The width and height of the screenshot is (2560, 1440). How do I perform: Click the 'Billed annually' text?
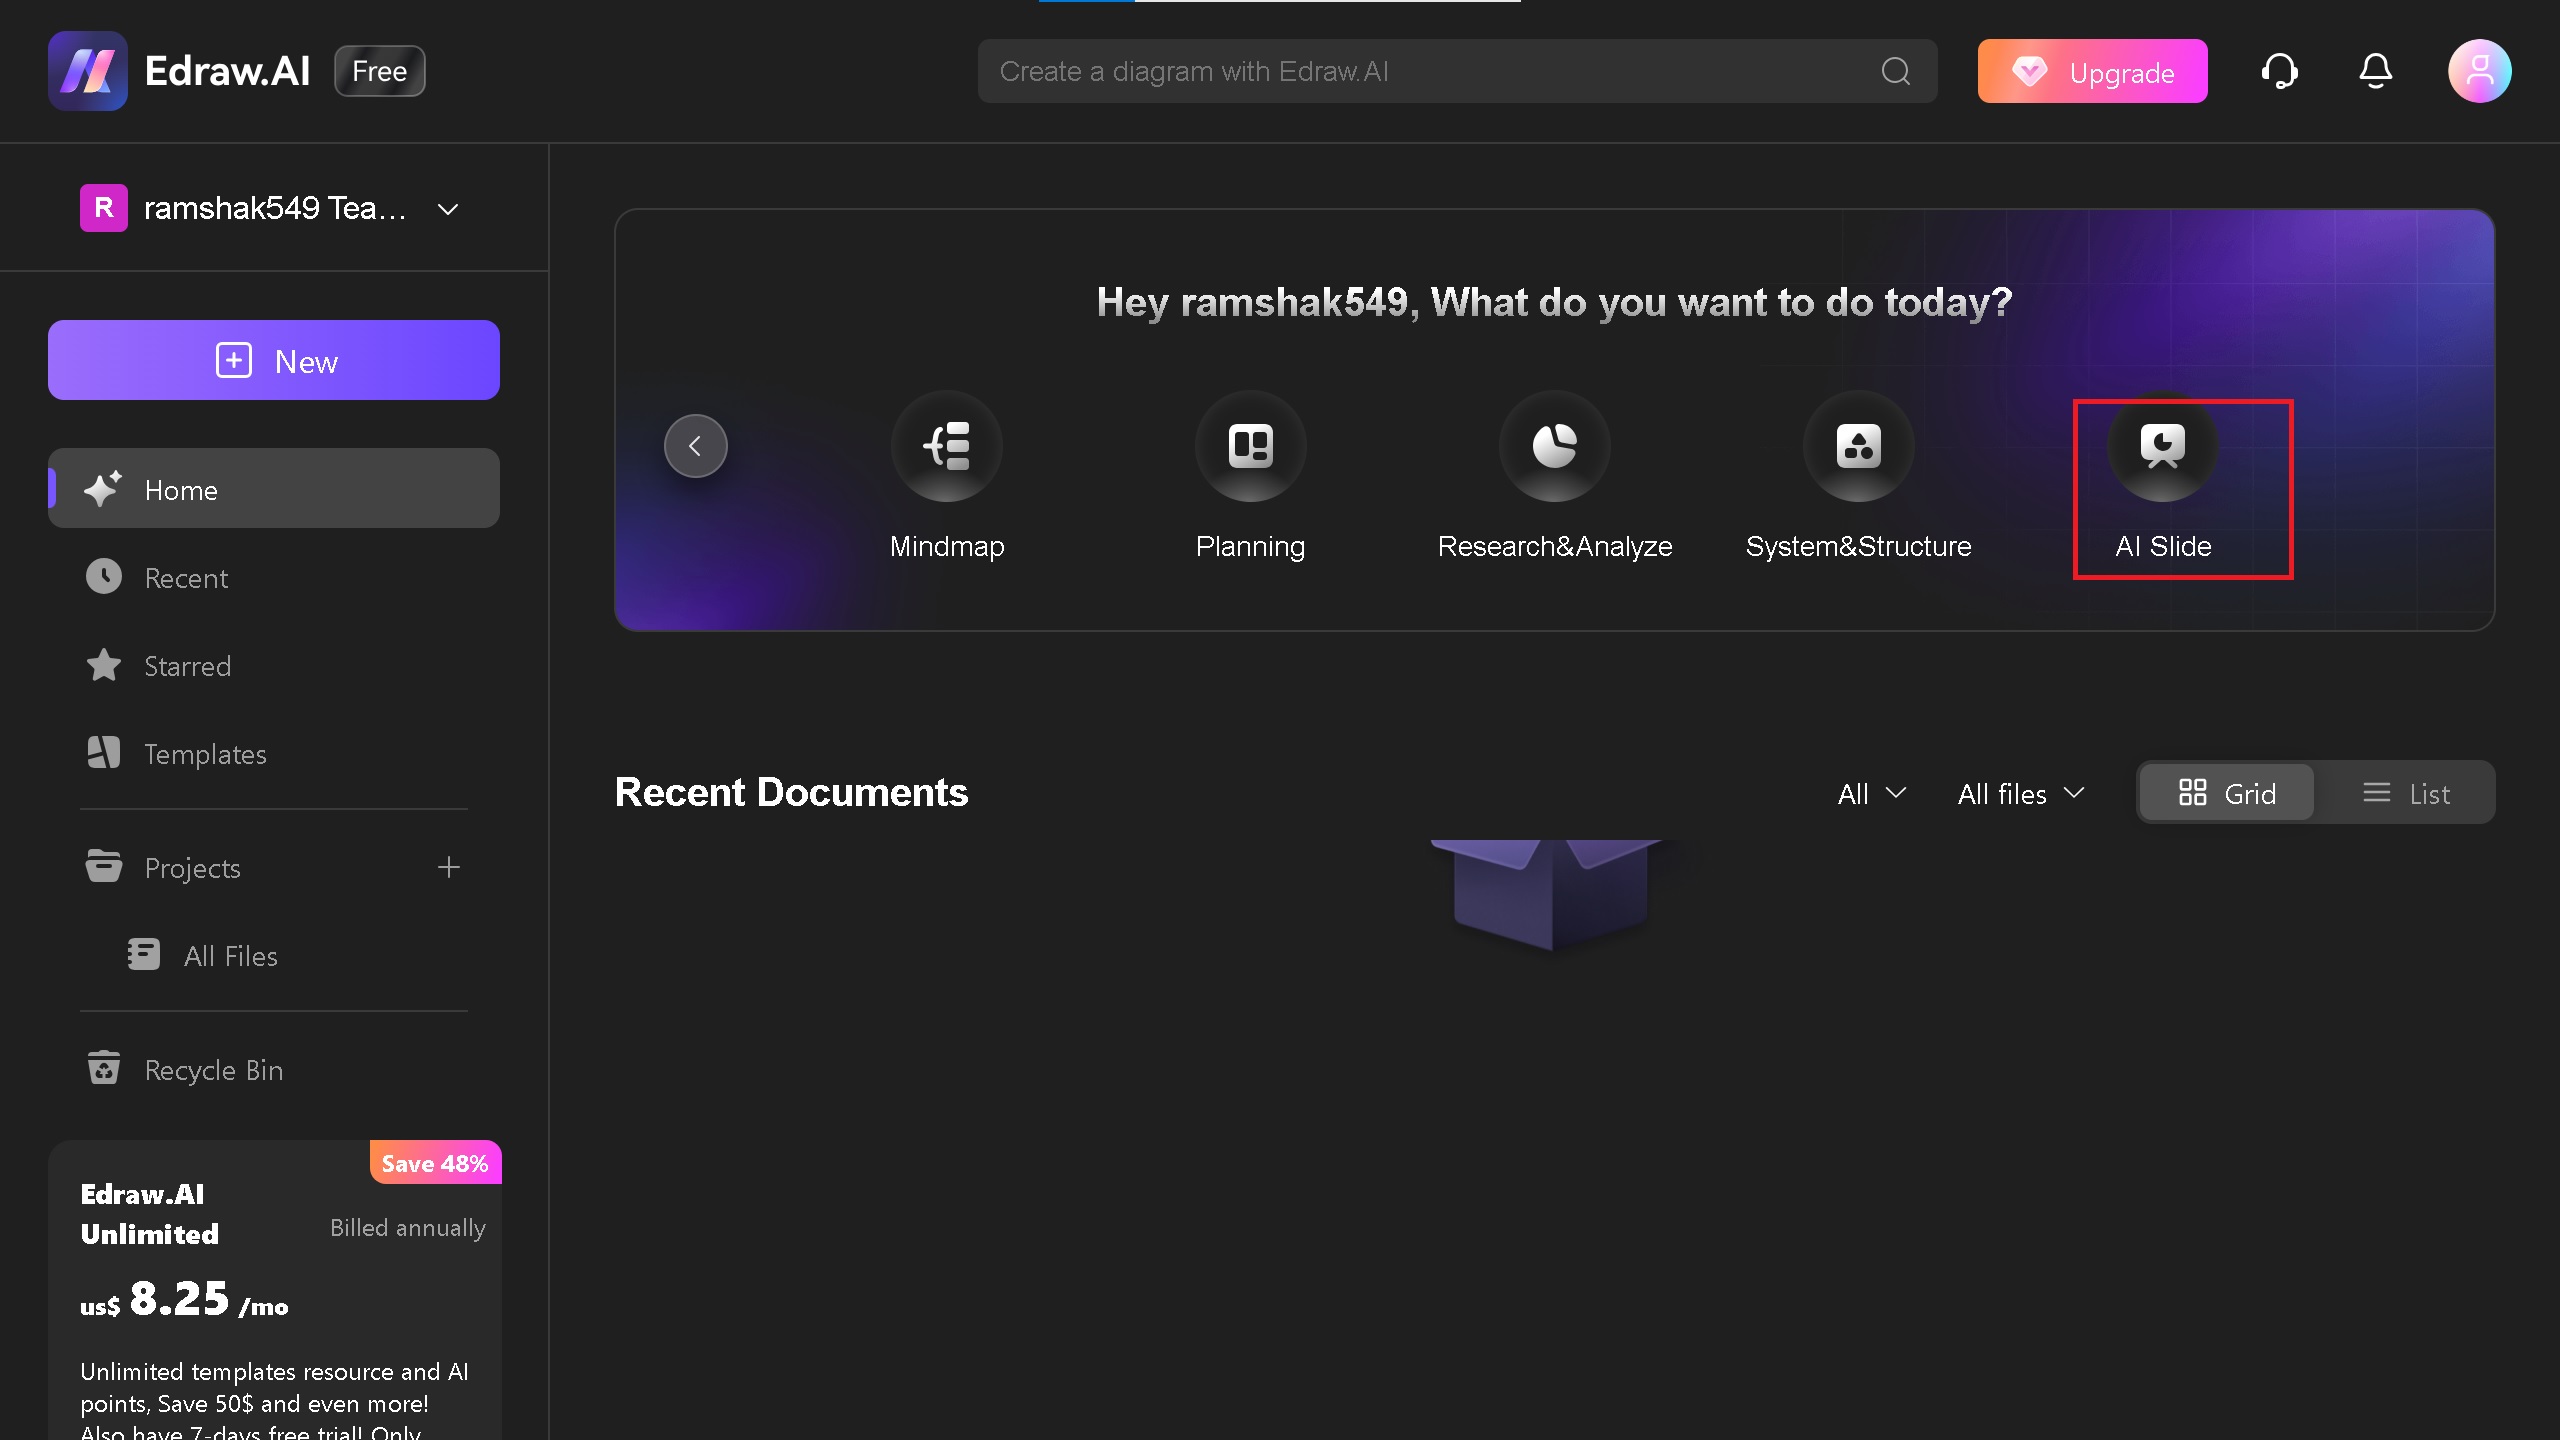pyautogui.click(x=408, y=1227)
